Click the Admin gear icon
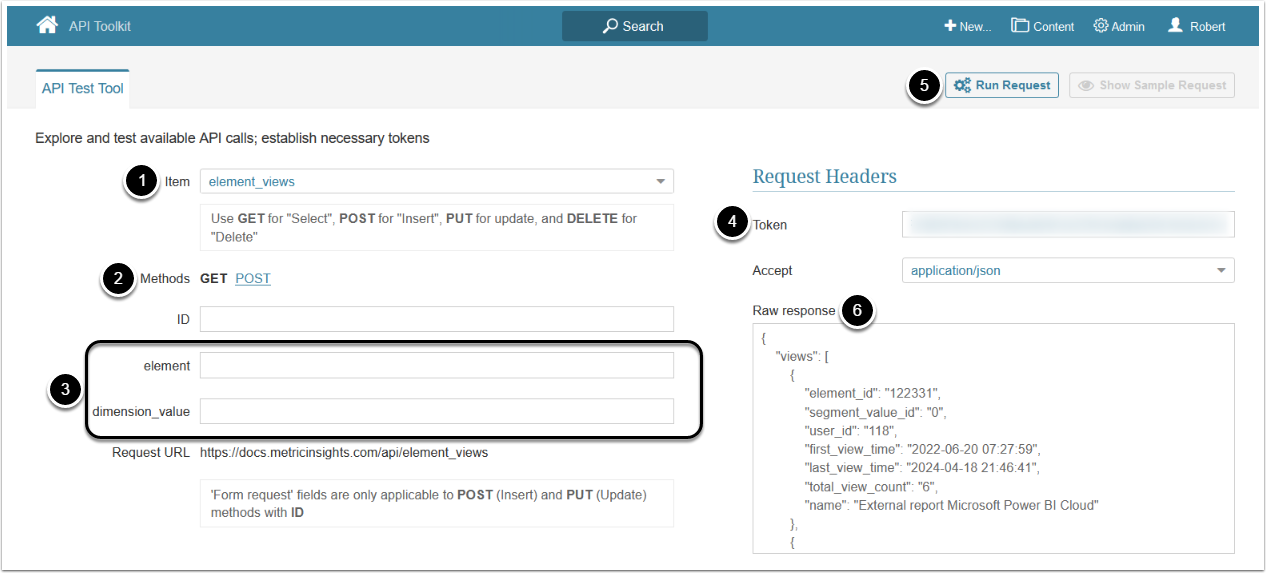The width and height of the screenshot is (1266, 573). 1101,26
